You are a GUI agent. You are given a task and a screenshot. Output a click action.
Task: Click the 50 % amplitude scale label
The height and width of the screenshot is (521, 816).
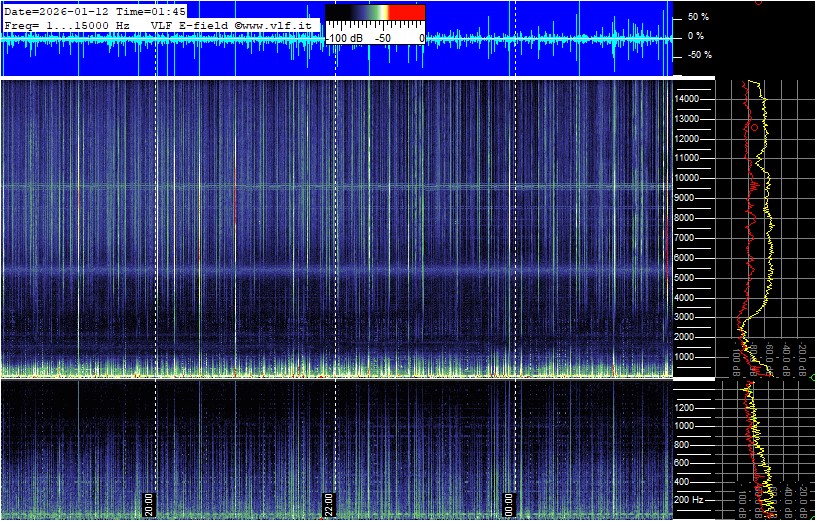click(698, 17)
